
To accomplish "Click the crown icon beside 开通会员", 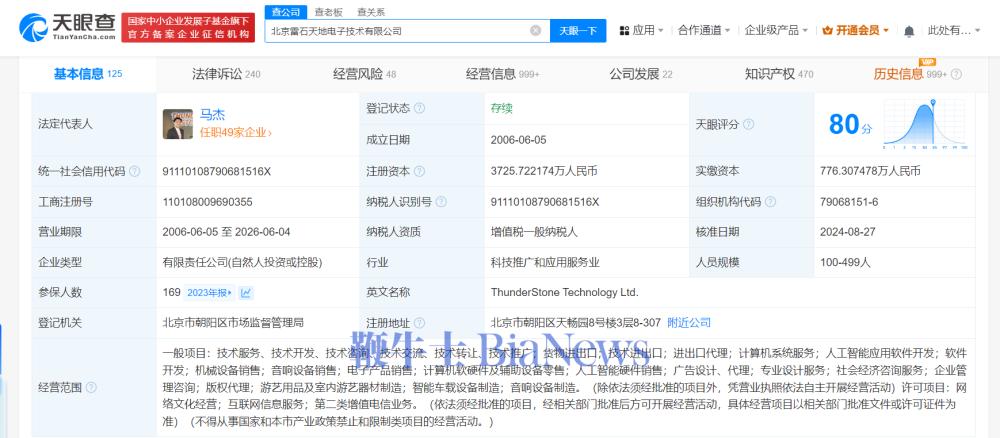I will tap(828, 31).
